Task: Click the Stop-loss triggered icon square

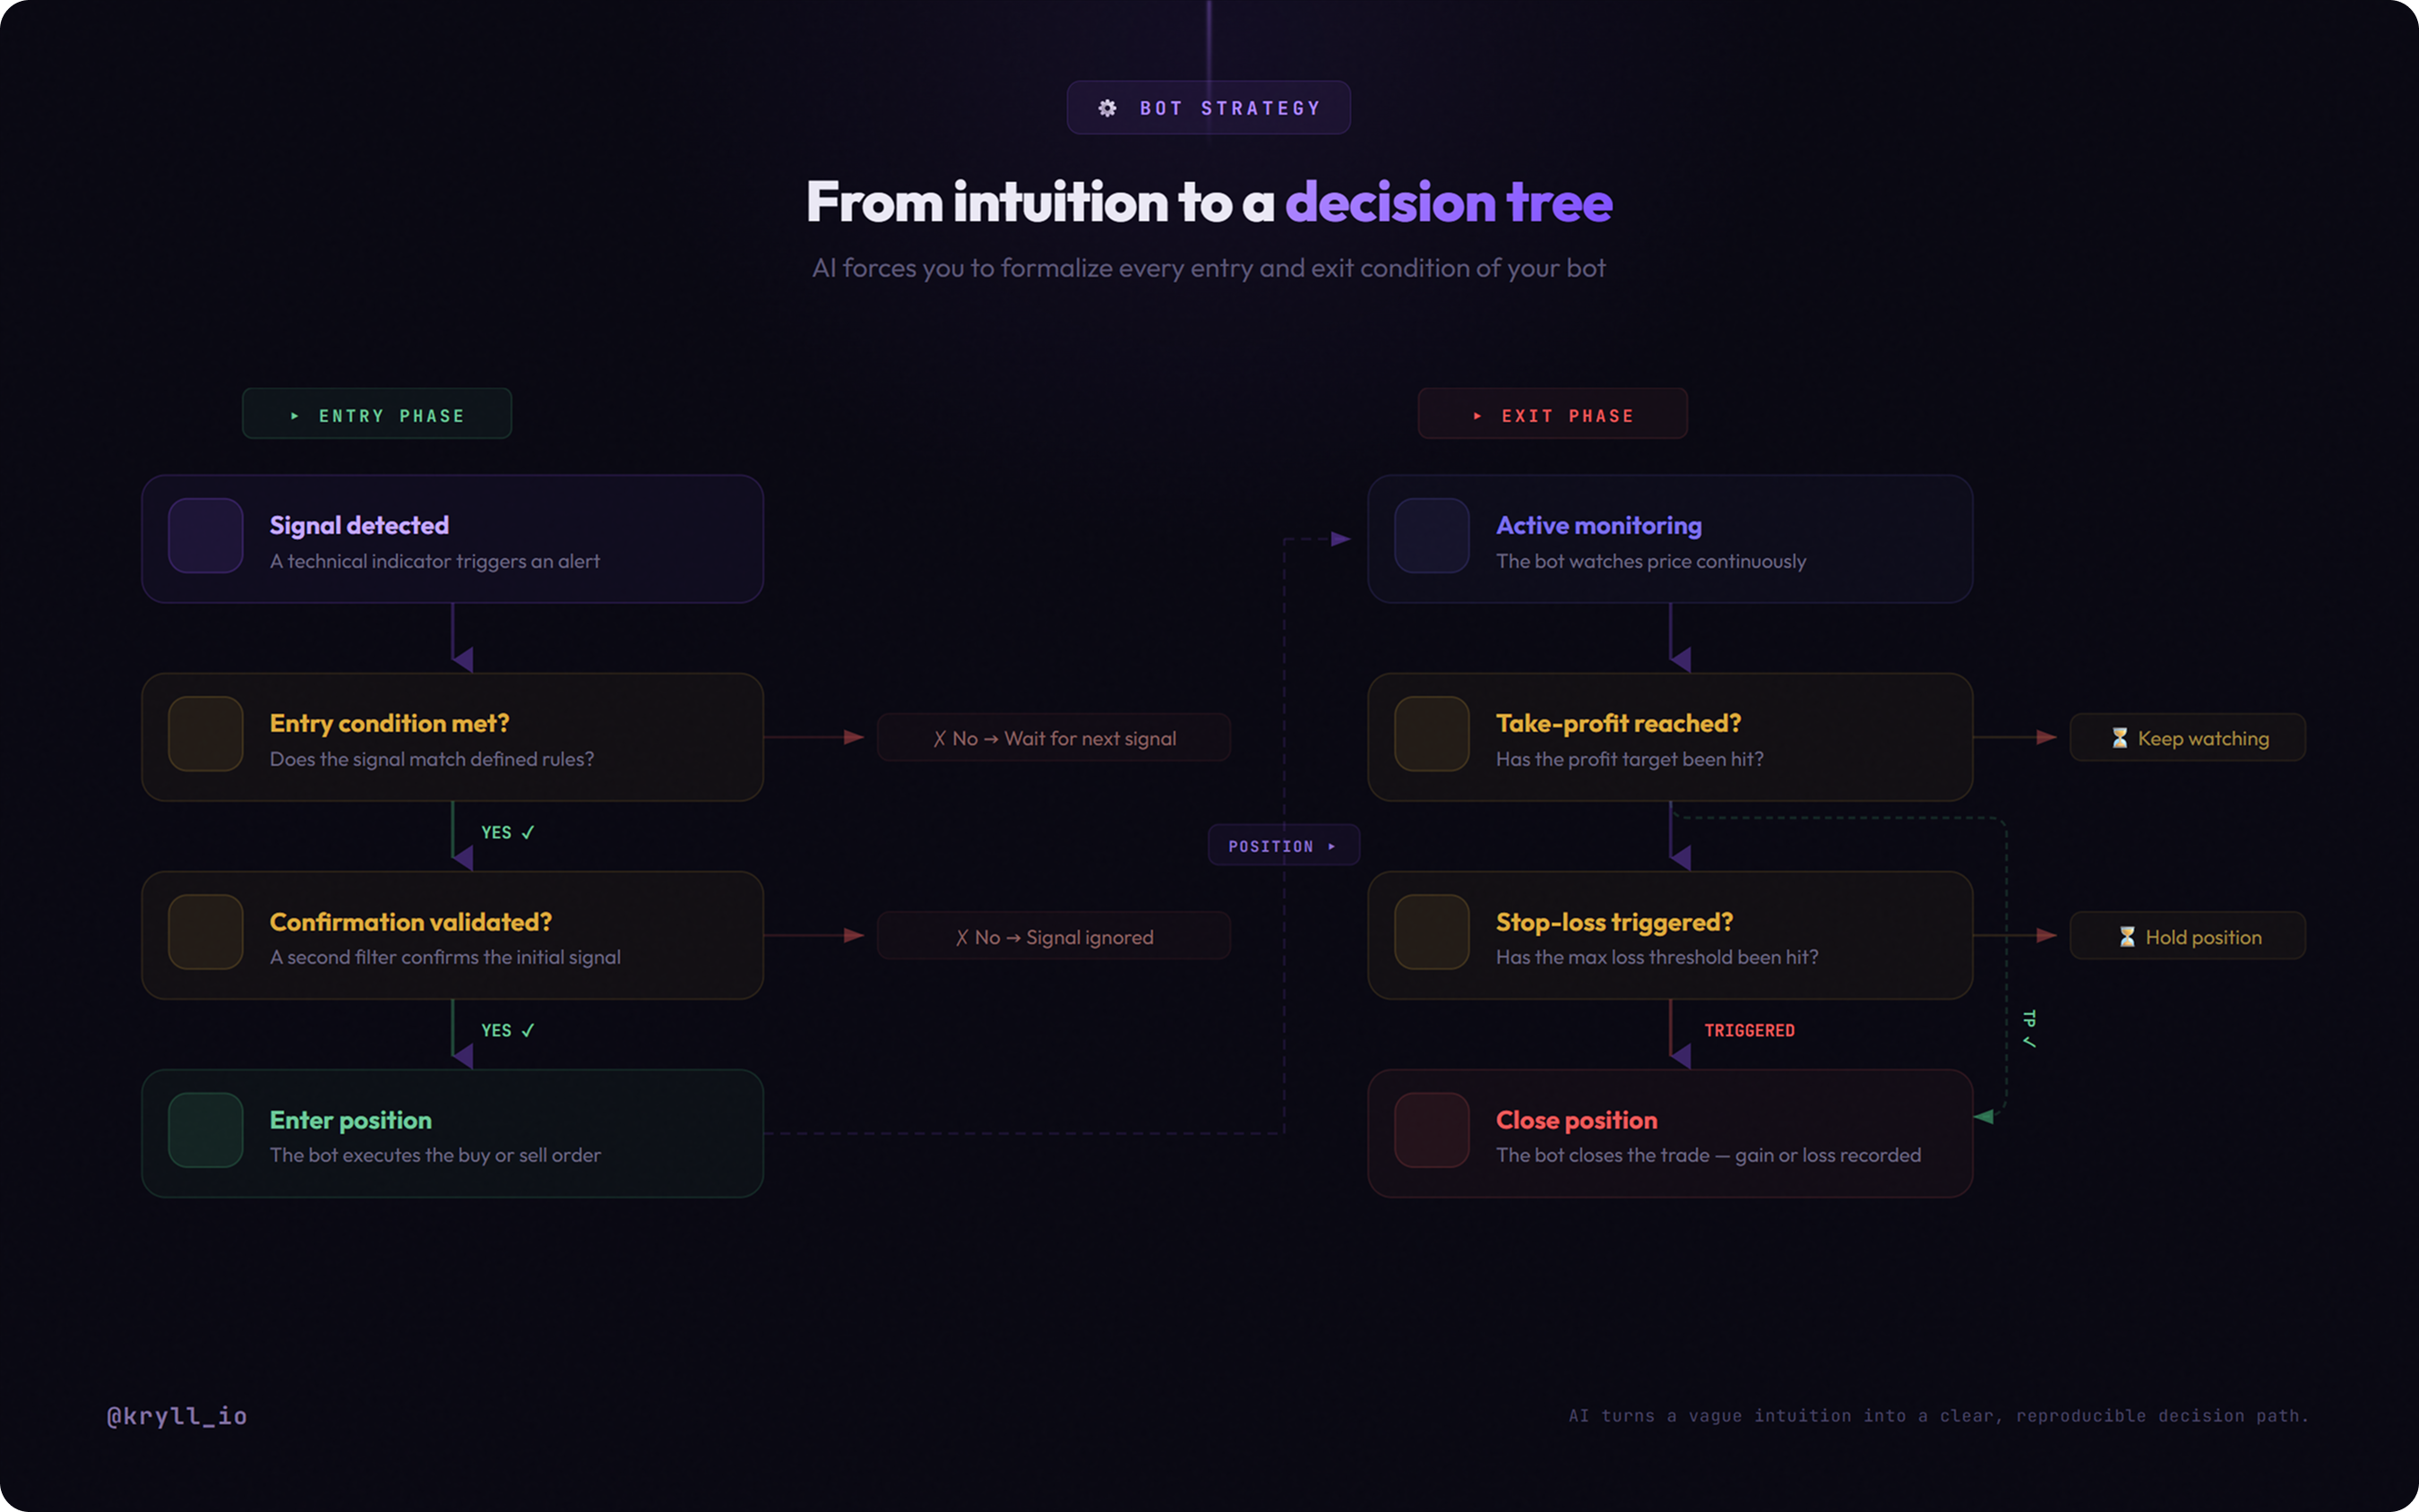Action: (x=1432, y=932)
